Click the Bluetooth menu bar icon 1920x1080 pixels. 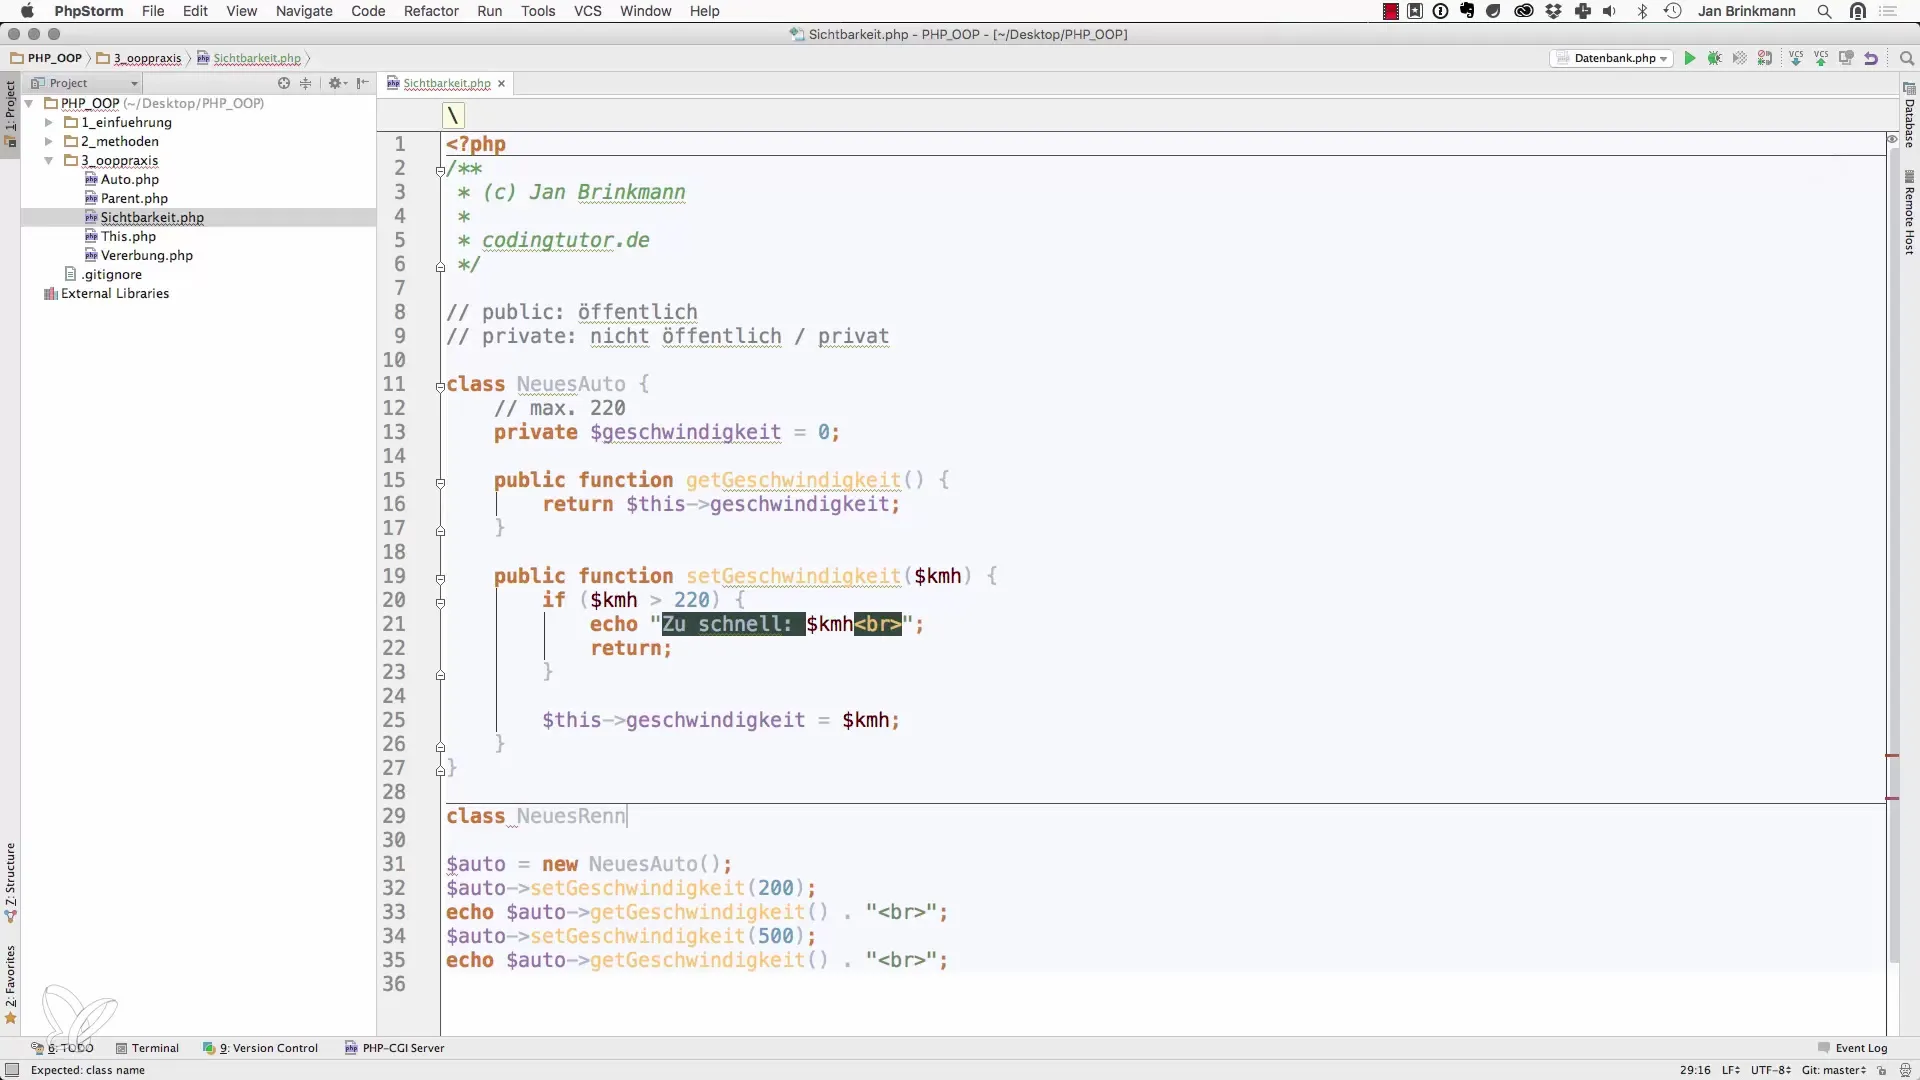click(1642, 11)
